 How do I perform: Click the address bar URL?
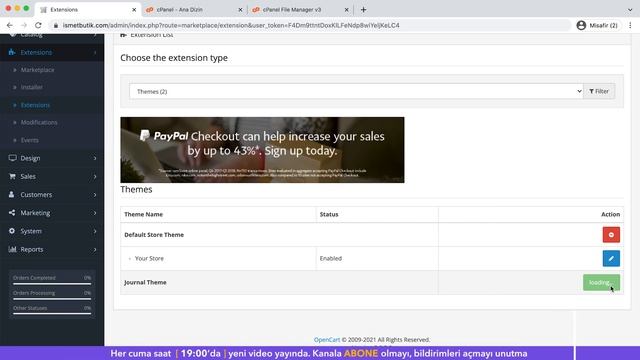click(231, 25)
